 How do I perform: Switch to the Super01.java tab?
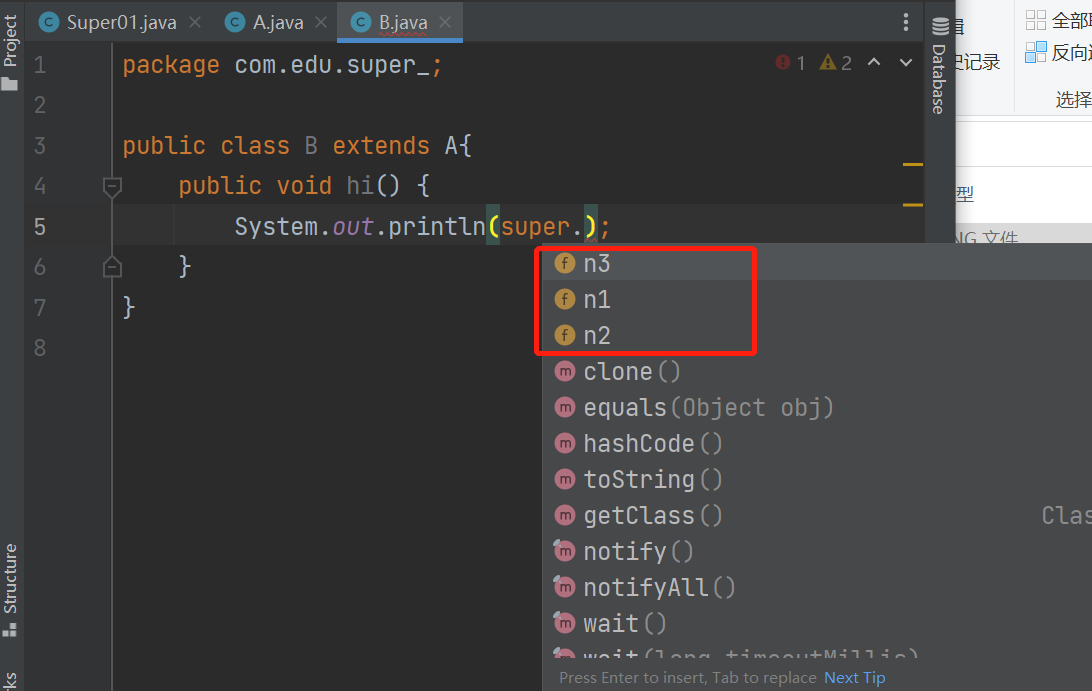(121, 22)
